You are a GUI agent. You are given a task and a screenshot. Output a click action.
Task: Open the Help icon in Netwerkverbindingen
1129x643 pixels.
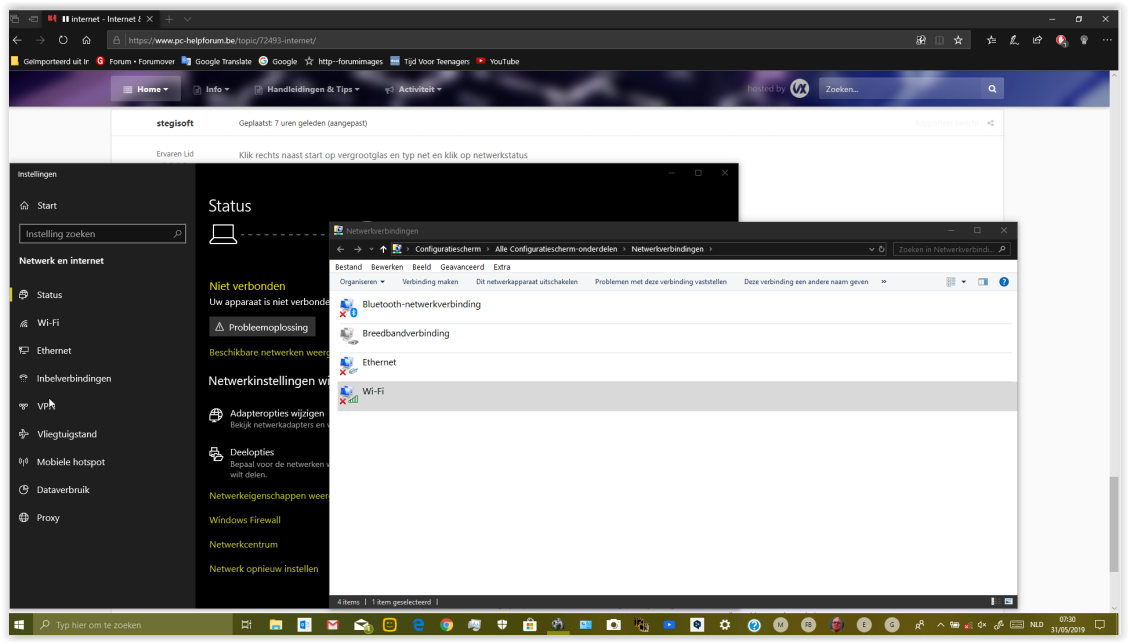pos(1004,282)
